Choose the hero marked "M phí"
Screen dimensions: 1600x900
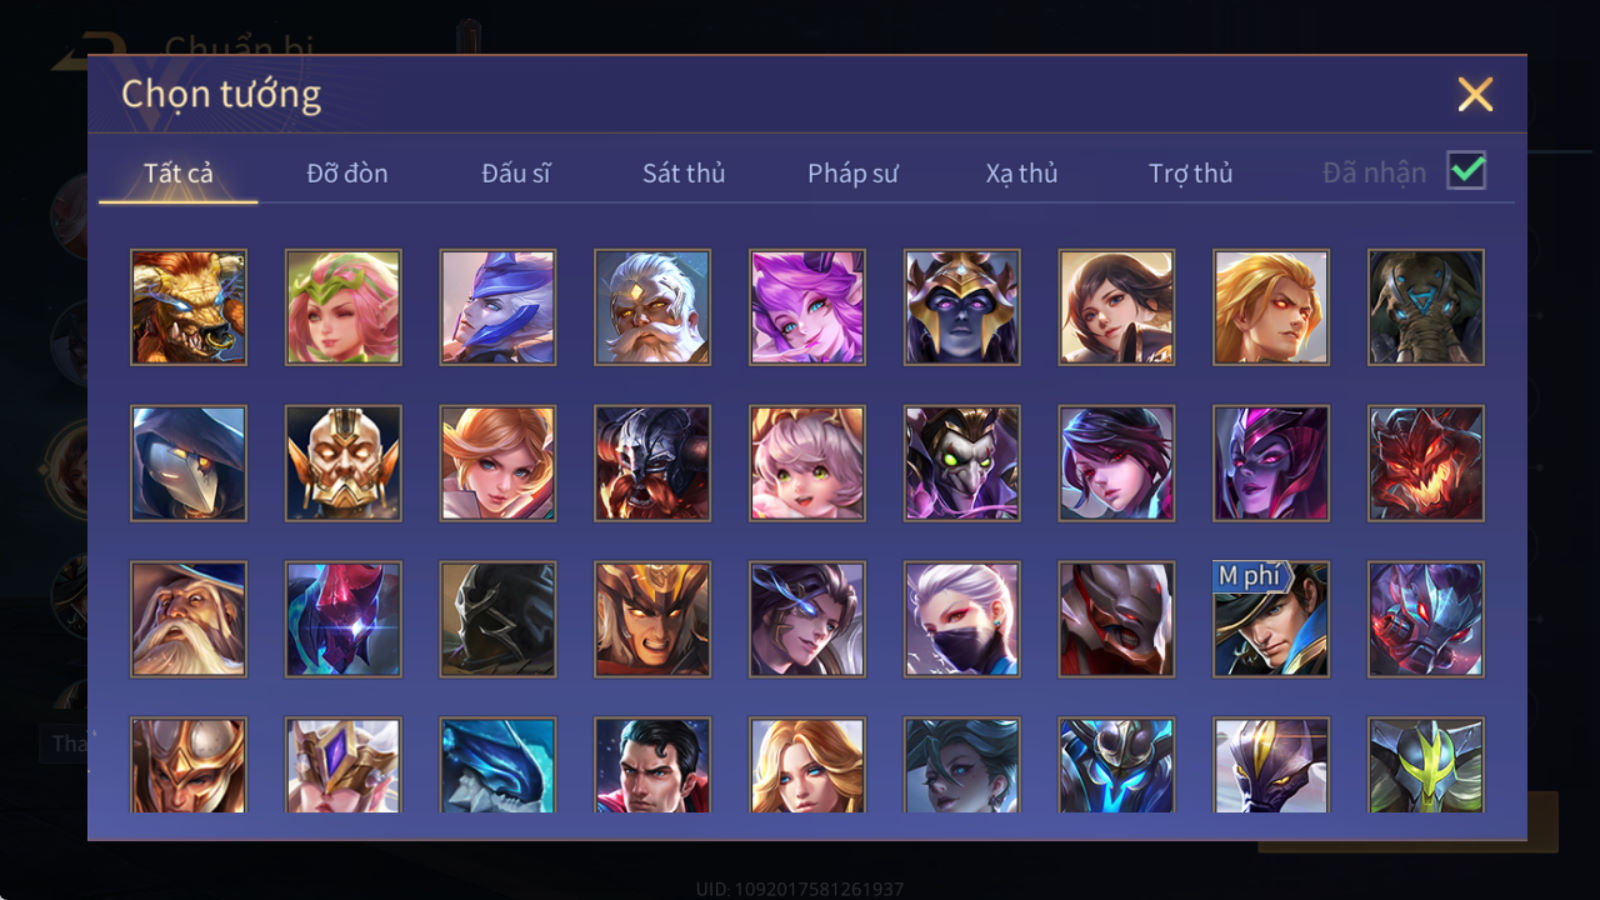1271,619
